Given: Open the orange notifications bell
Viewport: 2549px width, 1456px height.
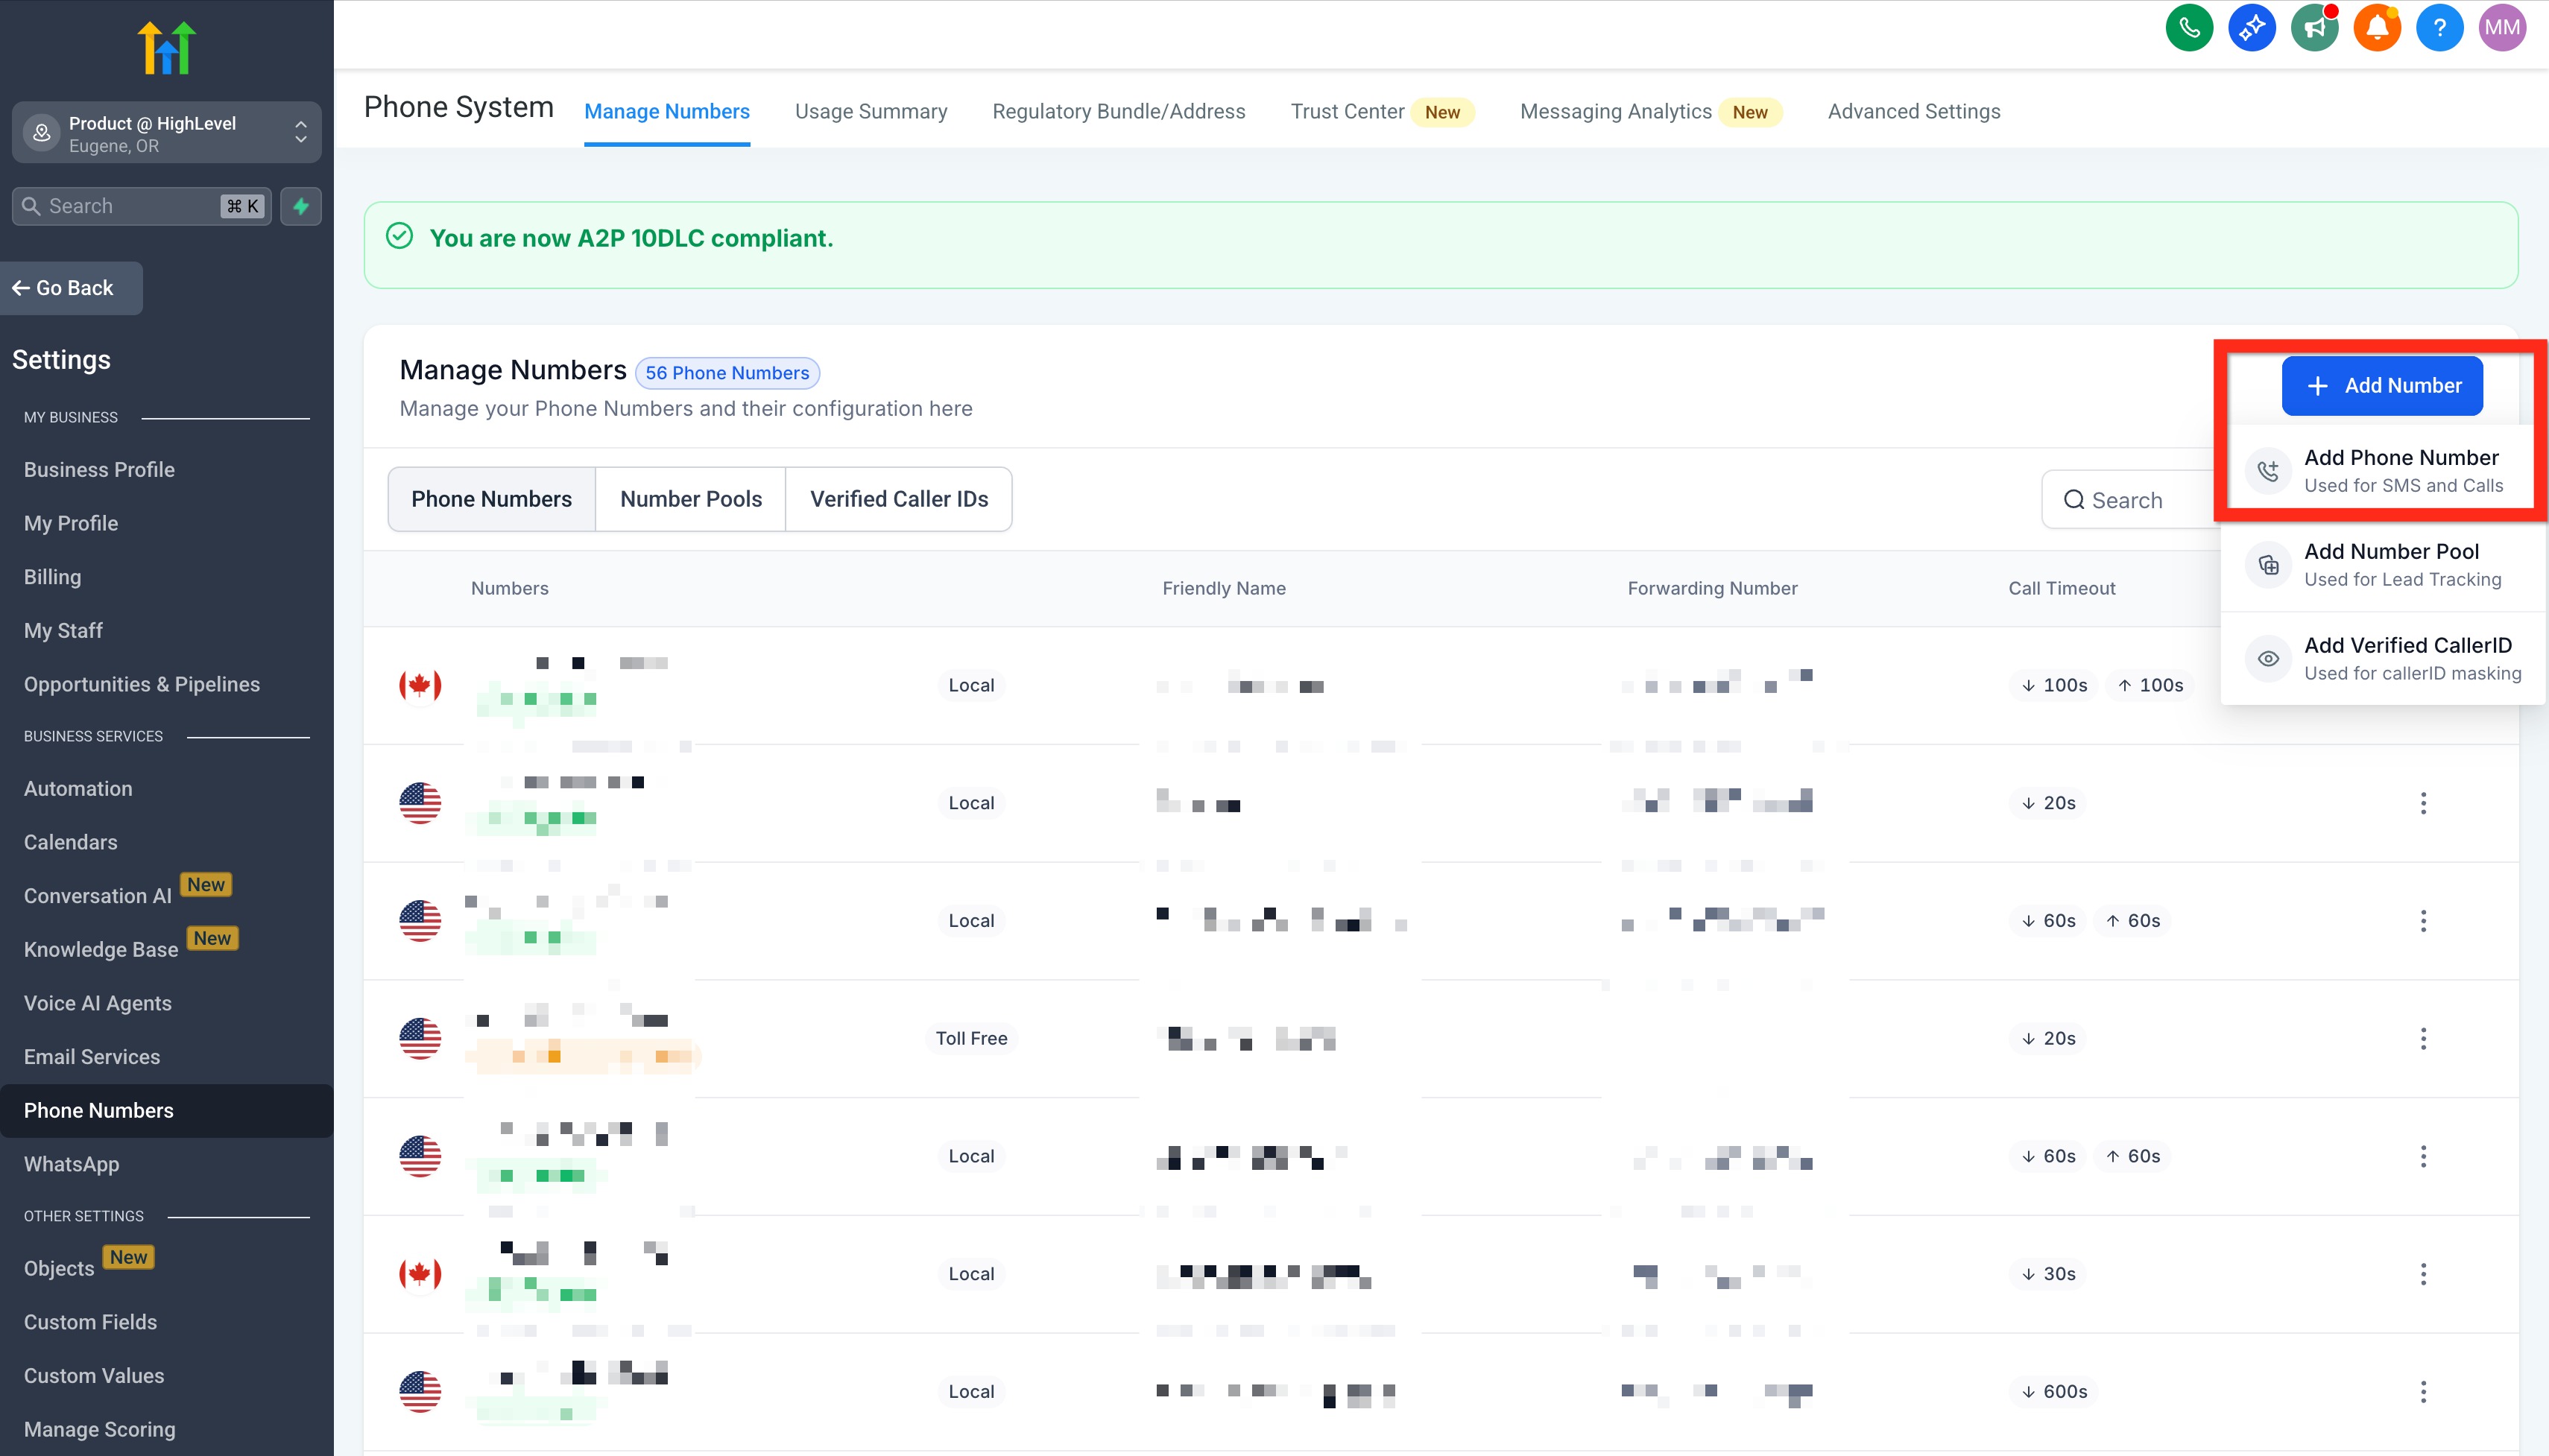Looking at the screenshot, I should point(2377,27).
